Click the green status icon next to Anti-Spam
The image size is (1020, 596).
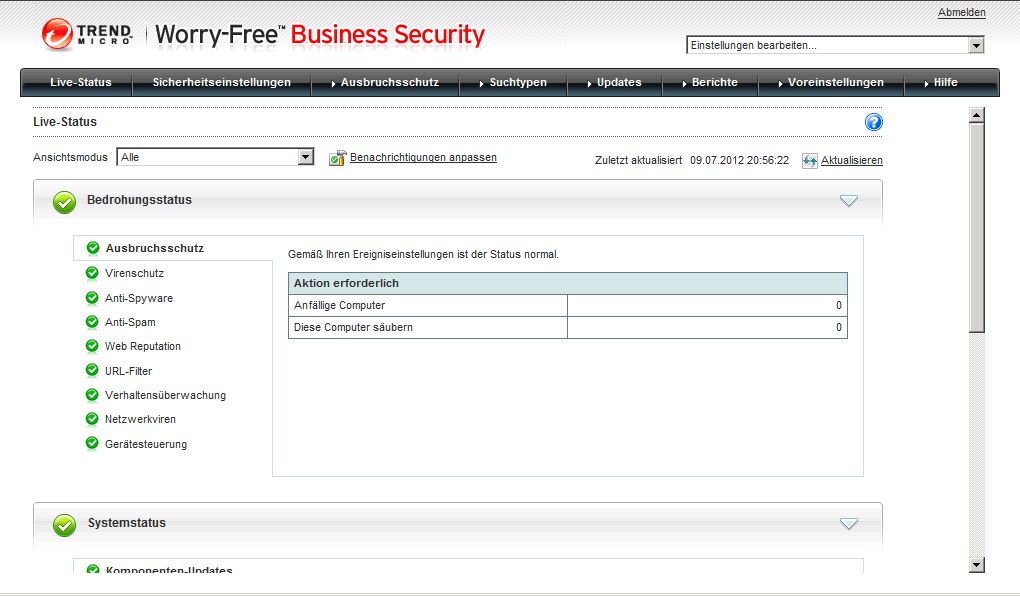pyautogui.click(x=93, y=322)
